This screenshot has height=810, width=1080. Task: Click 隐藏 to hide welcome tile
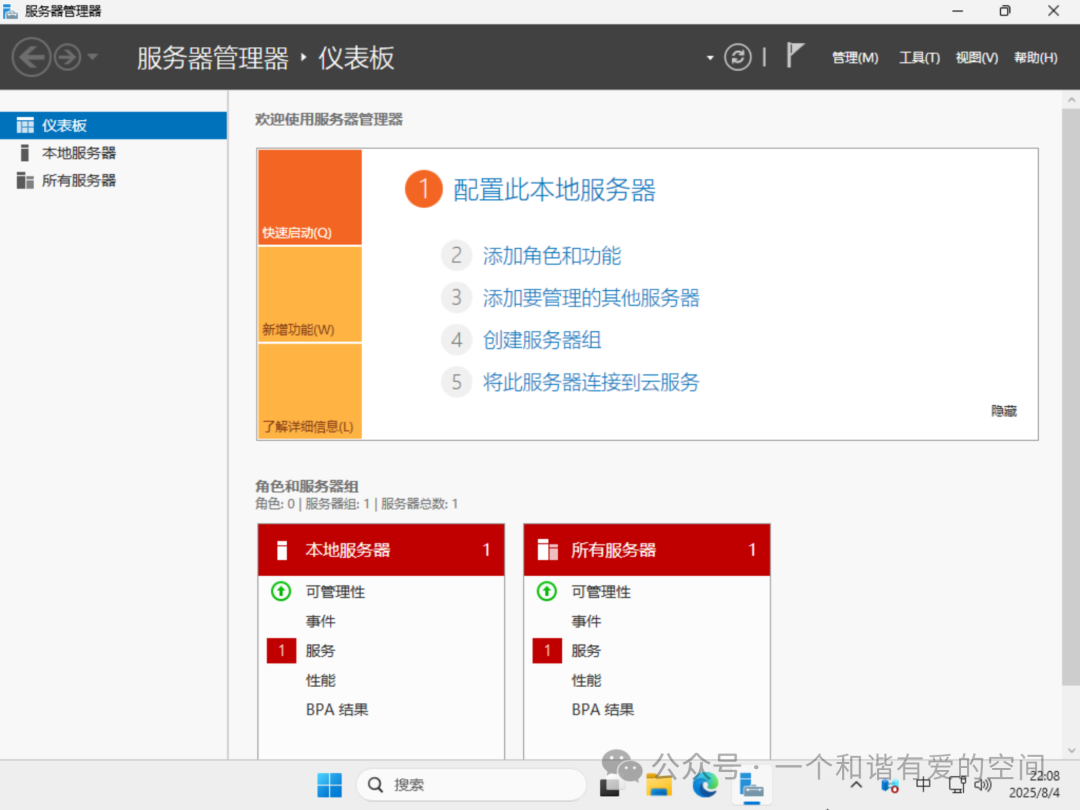(x=1004, y=411)
